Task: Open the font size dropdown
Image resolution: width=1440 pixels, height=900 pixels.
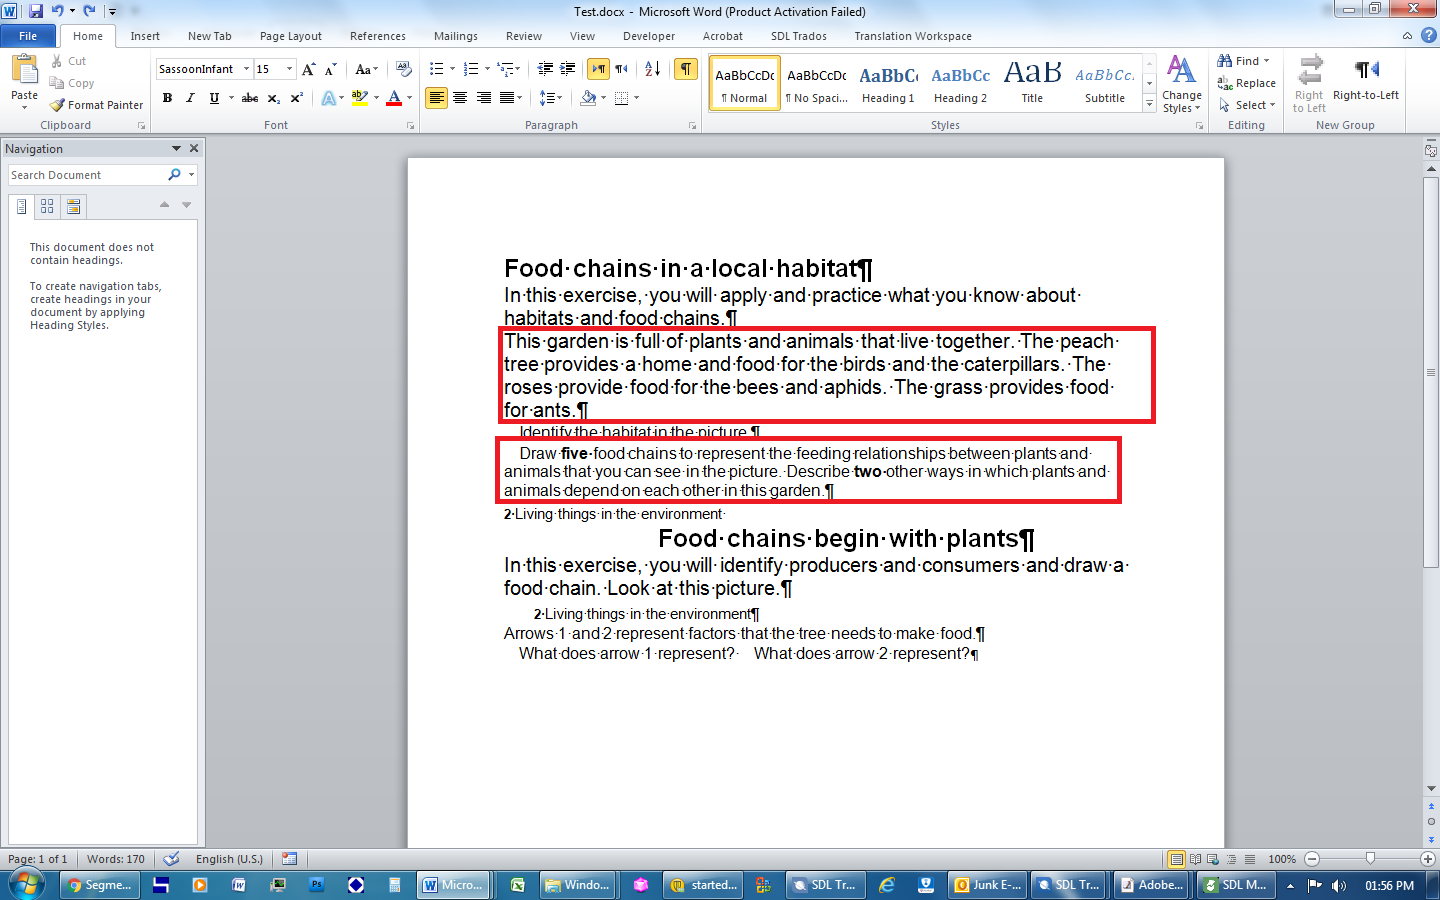Action: [x=290, y=69]
